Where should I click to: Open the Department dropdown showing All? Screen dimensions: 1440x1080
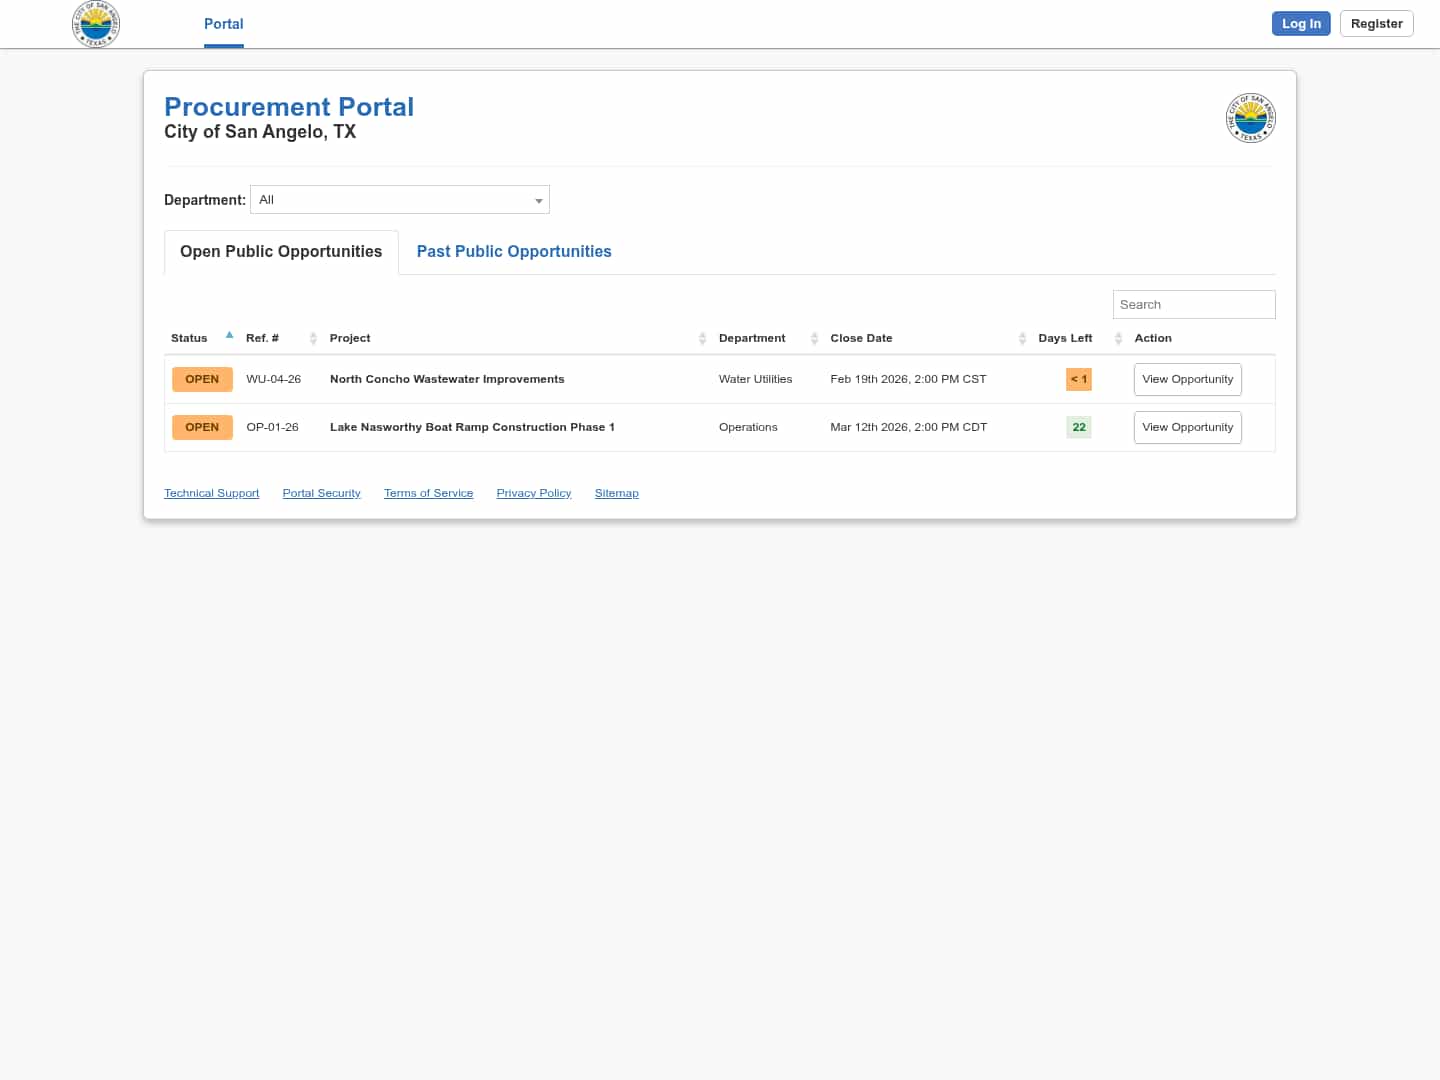coord(399,199)
